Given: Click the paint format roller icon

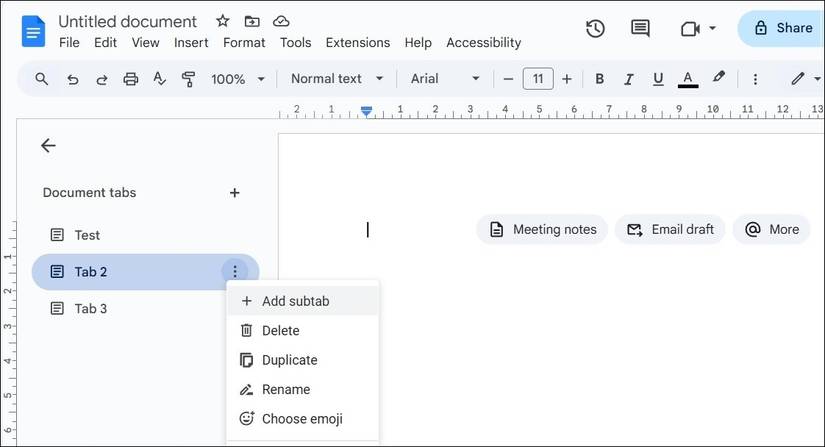Looking at the screenshot, I should (188, 79).
